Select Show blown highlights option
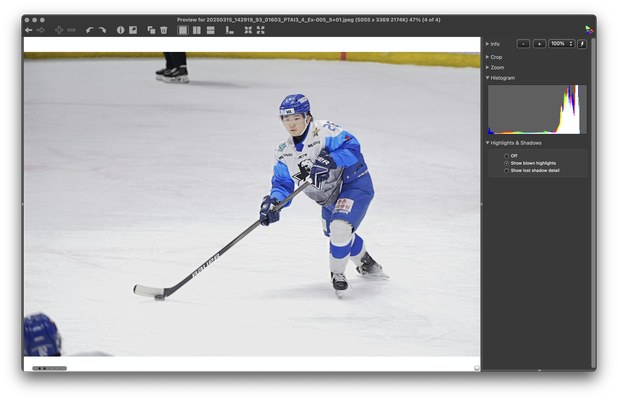This screenshot has height=400, width=618. (x=506, y=163)
